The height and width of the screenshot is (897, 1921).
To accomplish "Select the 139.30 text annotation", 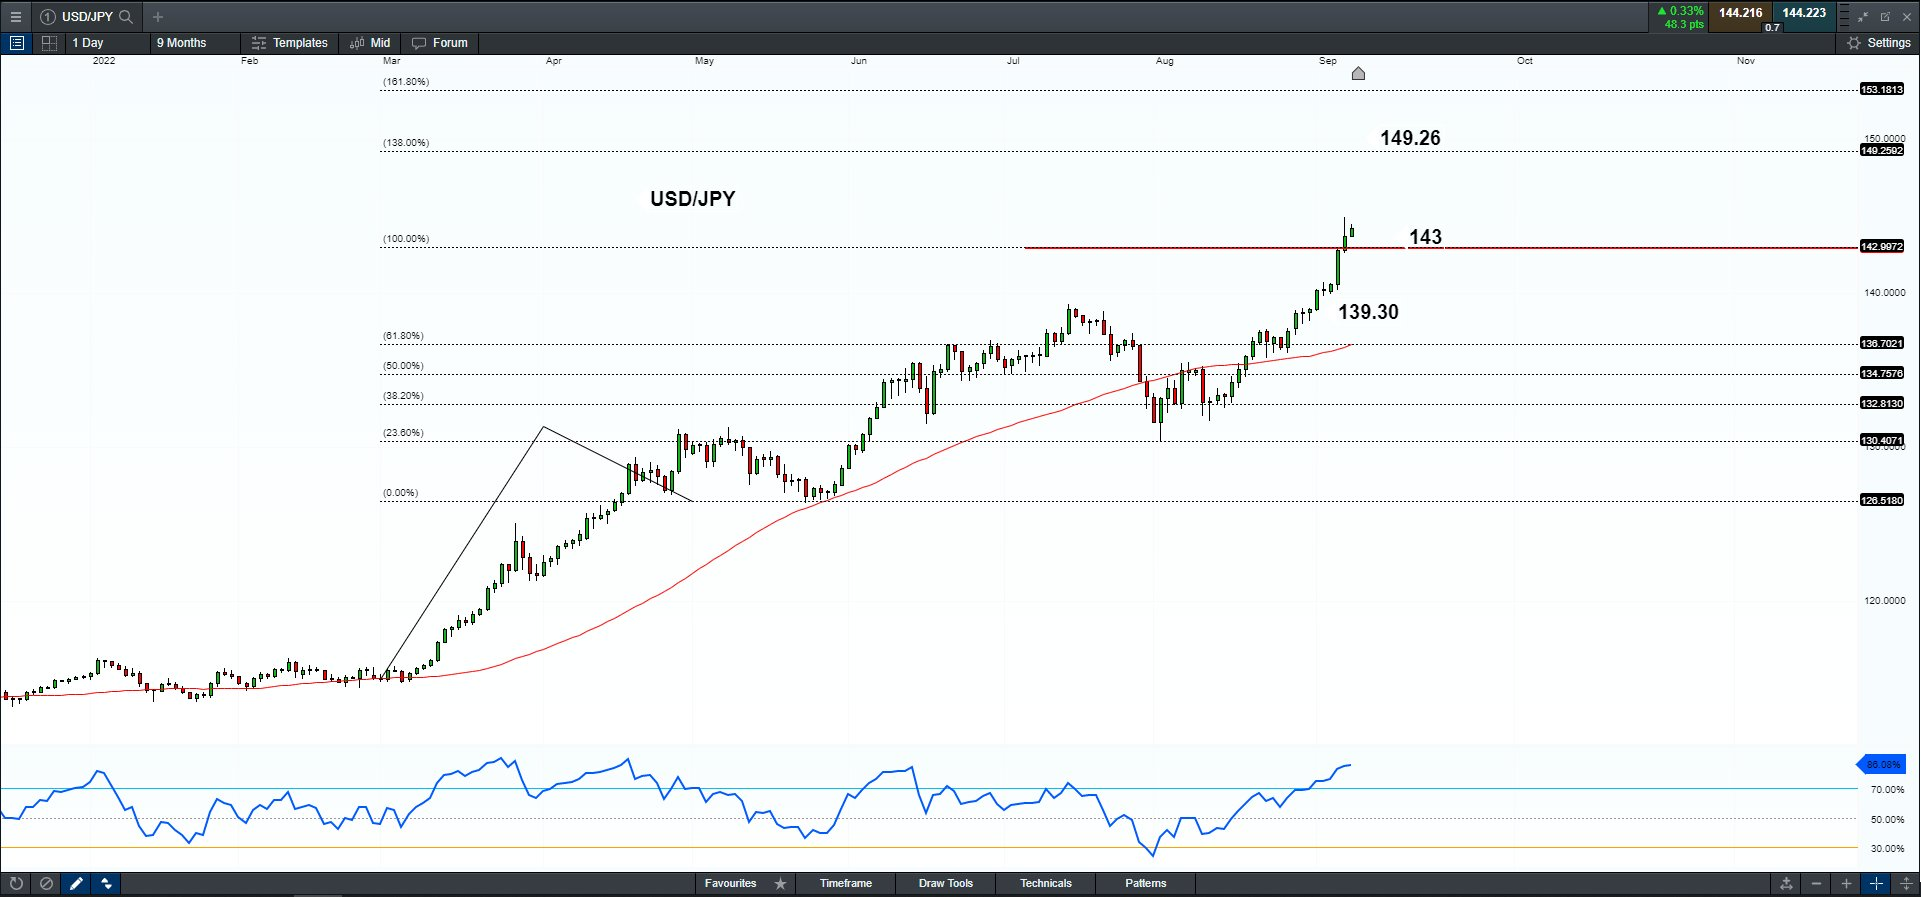I will coord(1368,312).
